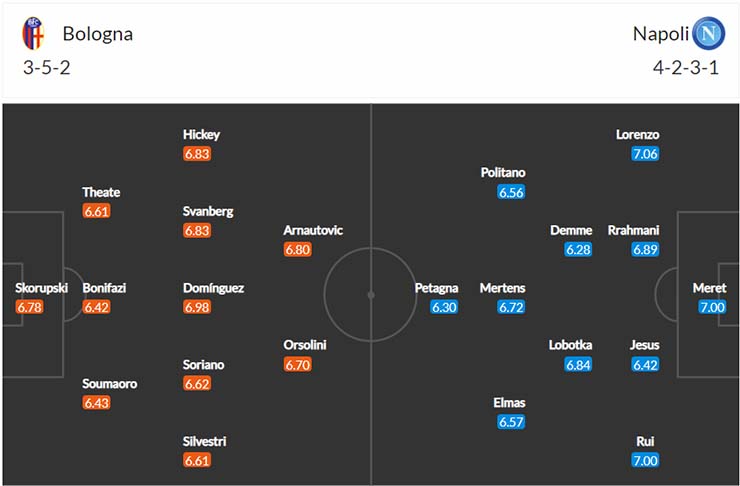Select Mertens' 6.72 rating badge

click(511, 307)
